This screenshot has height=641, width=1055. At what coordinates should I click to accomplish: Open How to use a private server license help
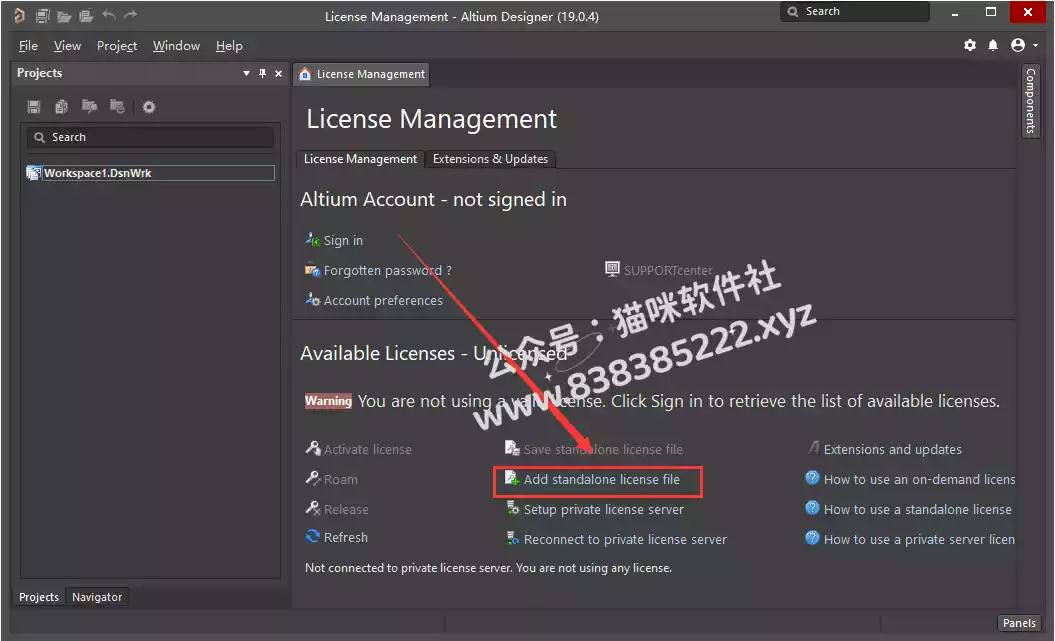[919, 539]
